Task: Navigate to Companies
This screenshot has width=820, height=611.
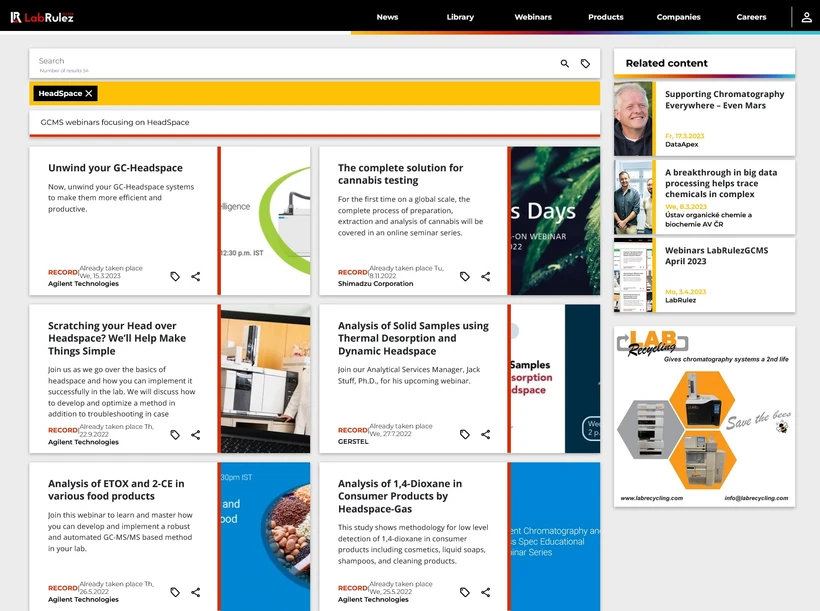Action: 678,17
